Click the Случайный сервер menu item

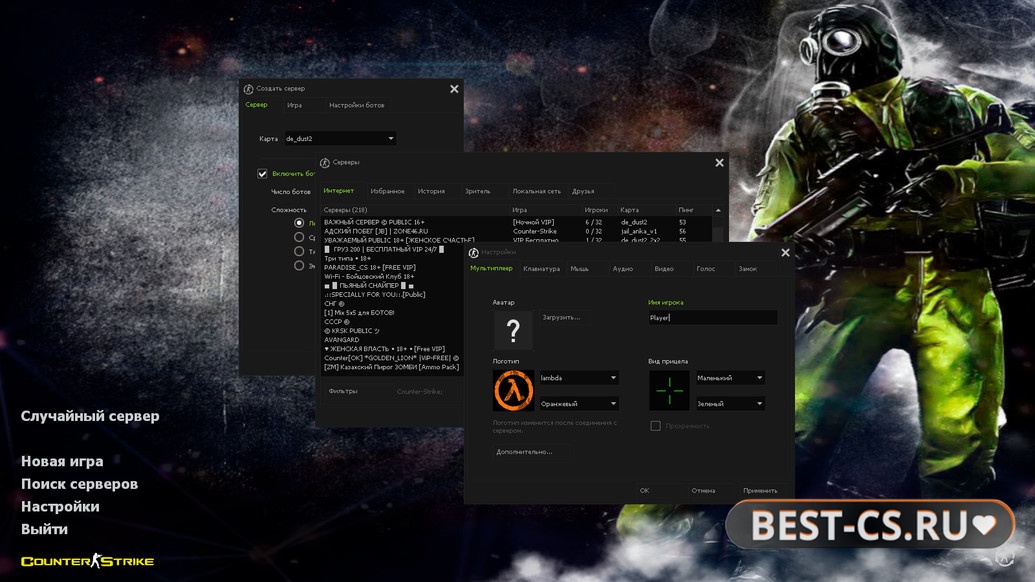click(90, 416)
